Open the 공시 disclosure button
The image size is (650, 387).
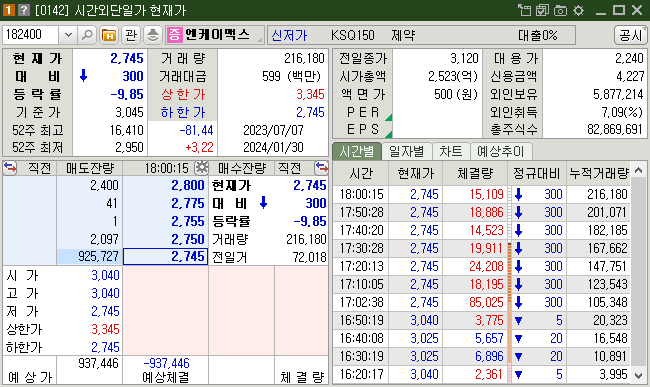(630, 35)
